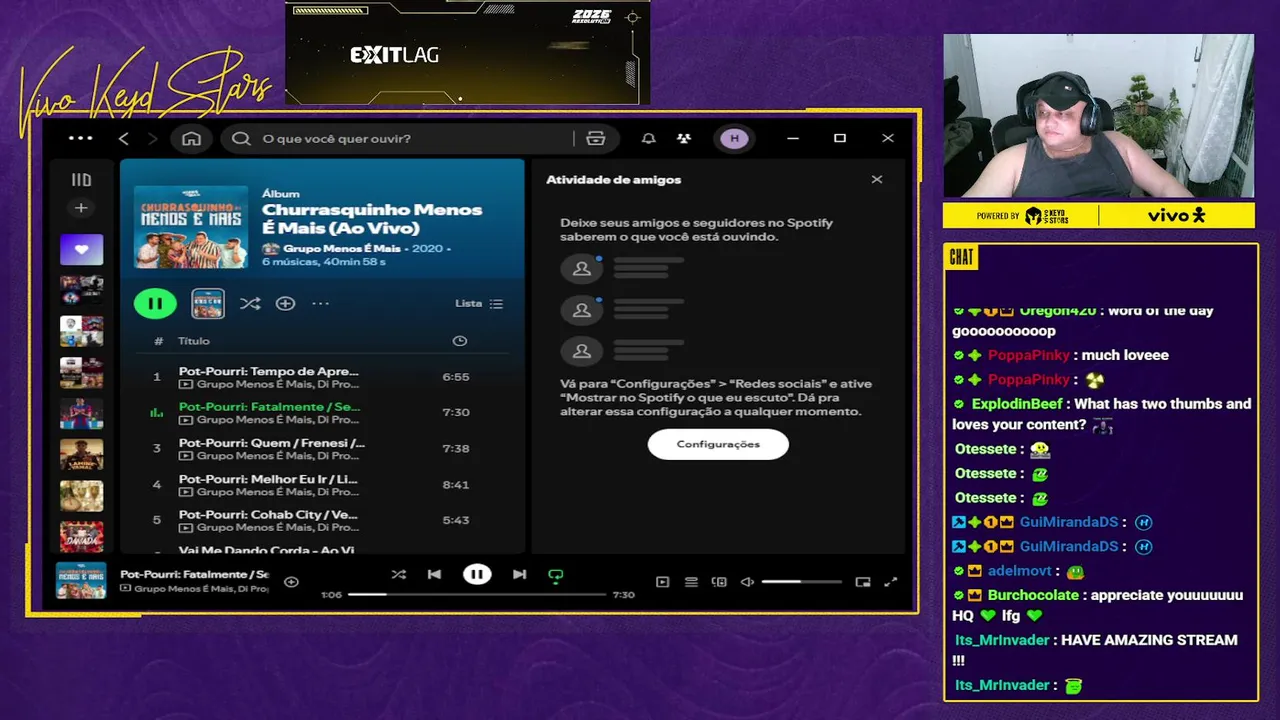
Task: Minimize the Spotify window
Action: (793, 138)
